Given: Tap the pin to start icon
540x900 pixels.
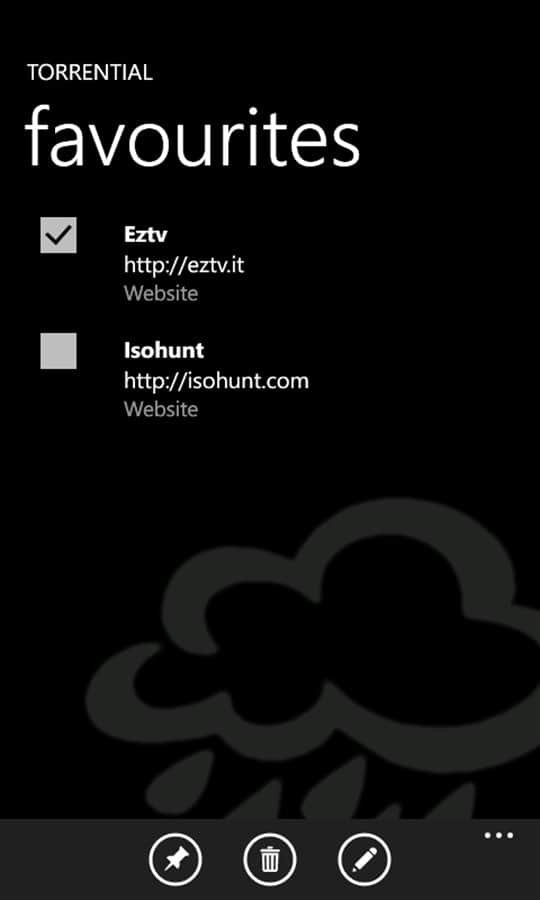Looking at the screenshot, I should [175, 860].
